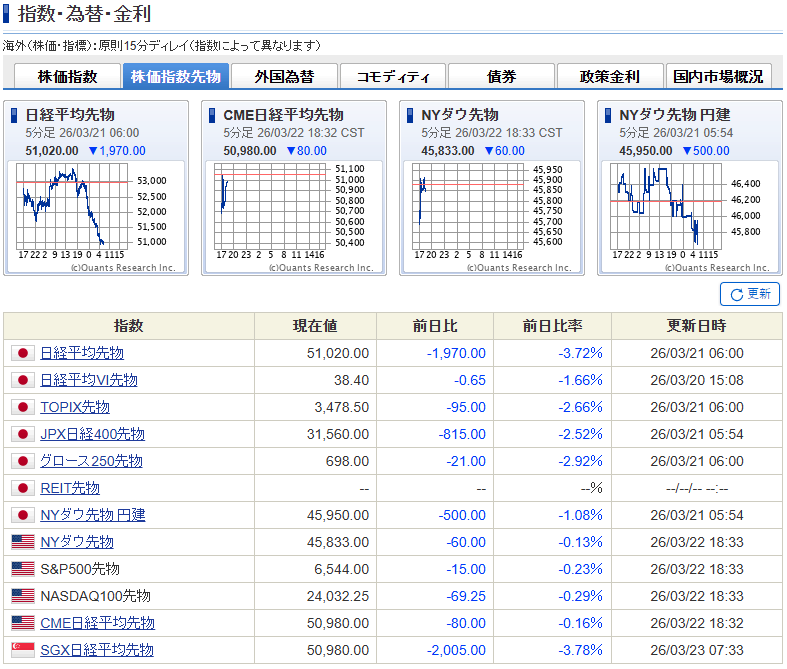Open the 国内市場概況 tab
The height and width of the screenshot is (669, 787).
click(718, 76)
